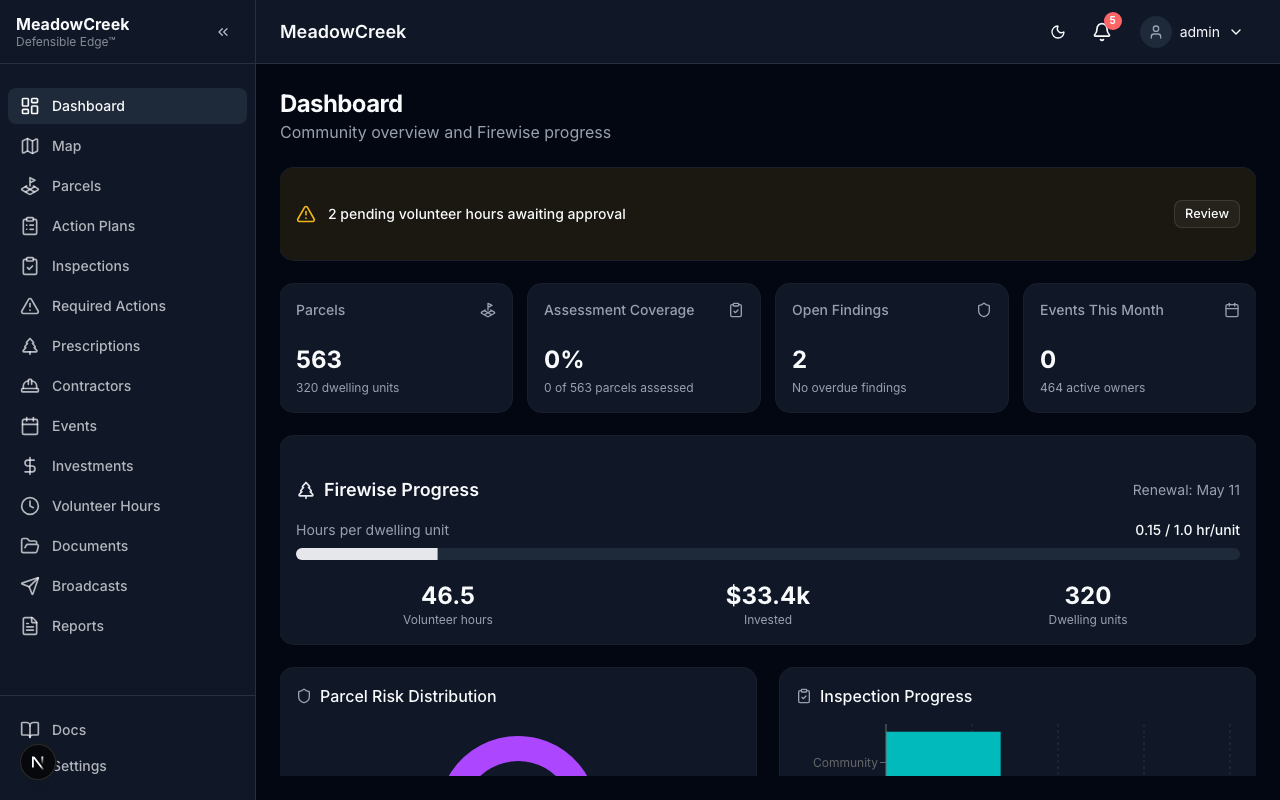Screen dimensions: 1280x800
Task: Click the Inspections clipboard-check icon
Action: click(x=30, y=266)
